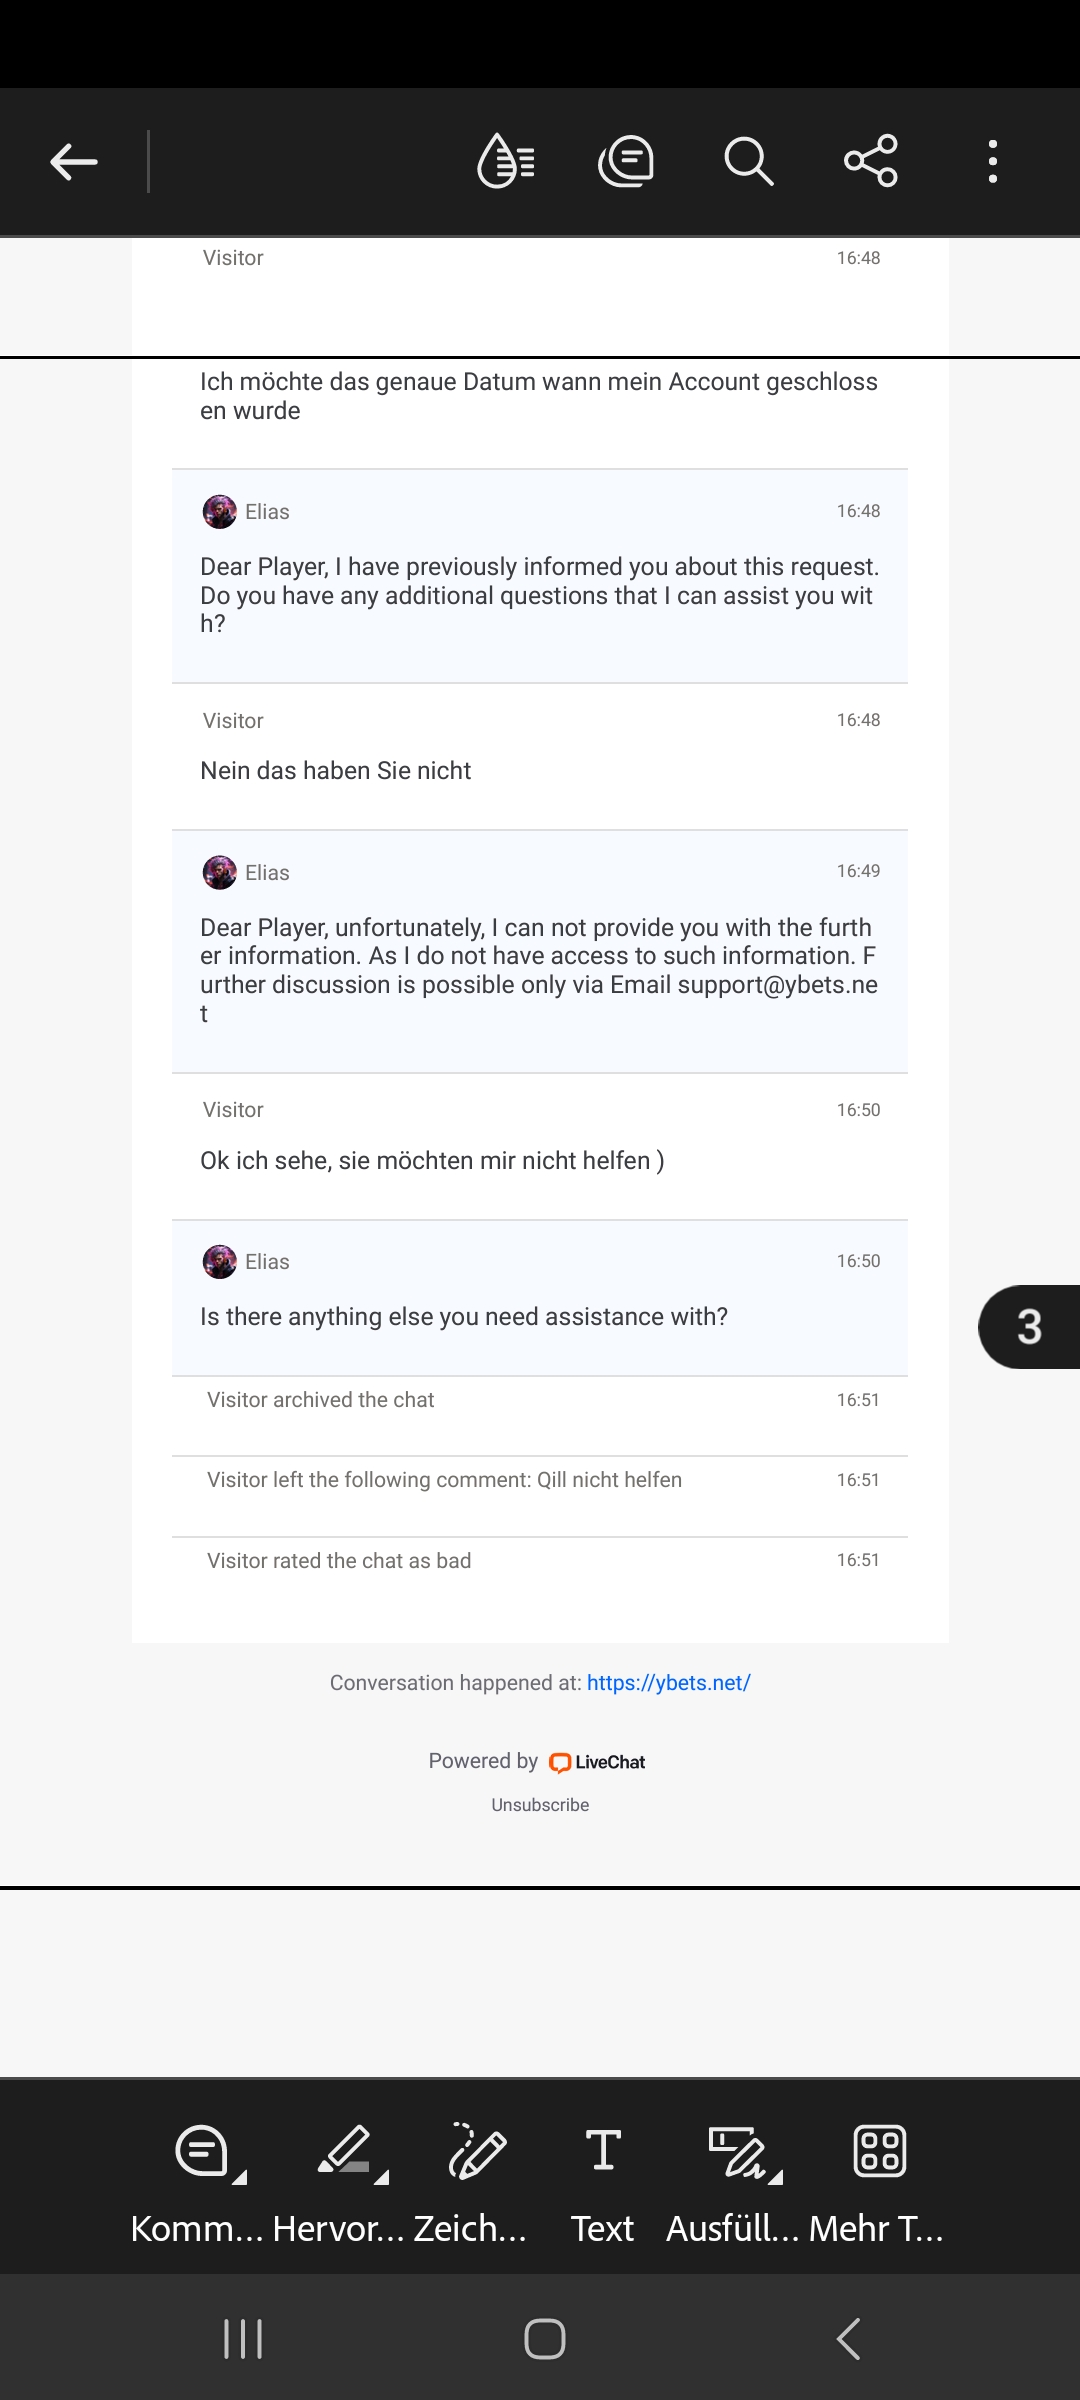This screenshot has height=2400, width=1080.
Task: Open the comments list icon
Action: tap(626, 161)
